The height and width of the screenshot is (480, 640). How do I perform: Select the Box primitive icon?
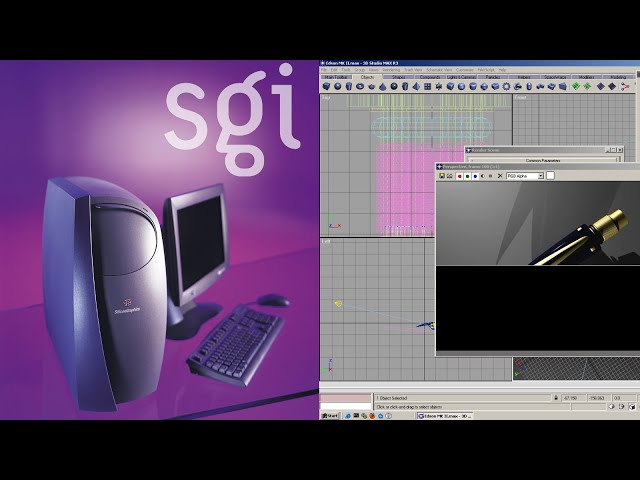click(x=326, y=86)
